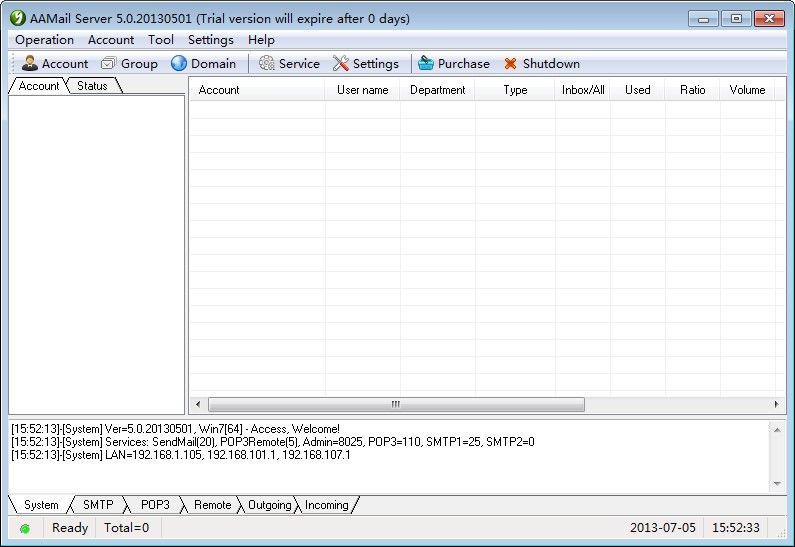Sort by the Account column header

click(258, 90)
